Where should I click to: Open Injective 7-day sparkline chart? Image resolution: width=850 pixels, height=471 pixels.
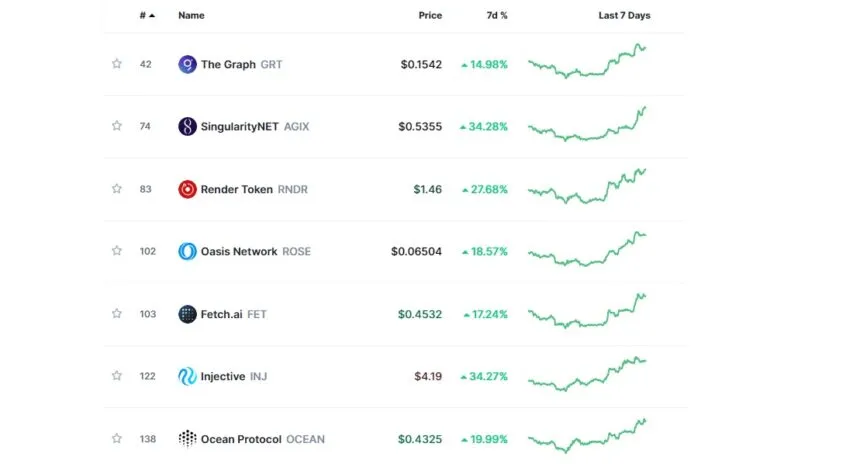click(587, 374)
